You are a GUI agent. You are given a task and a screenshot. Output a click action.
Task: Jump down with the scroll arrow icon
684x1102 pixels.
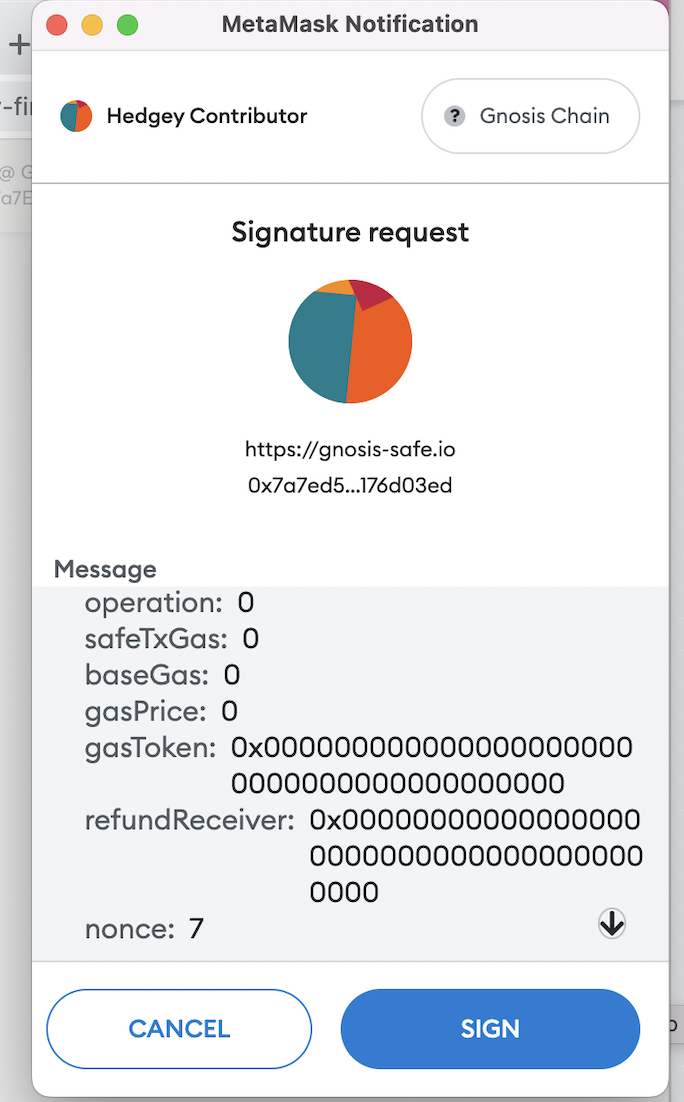click(612, 923)
